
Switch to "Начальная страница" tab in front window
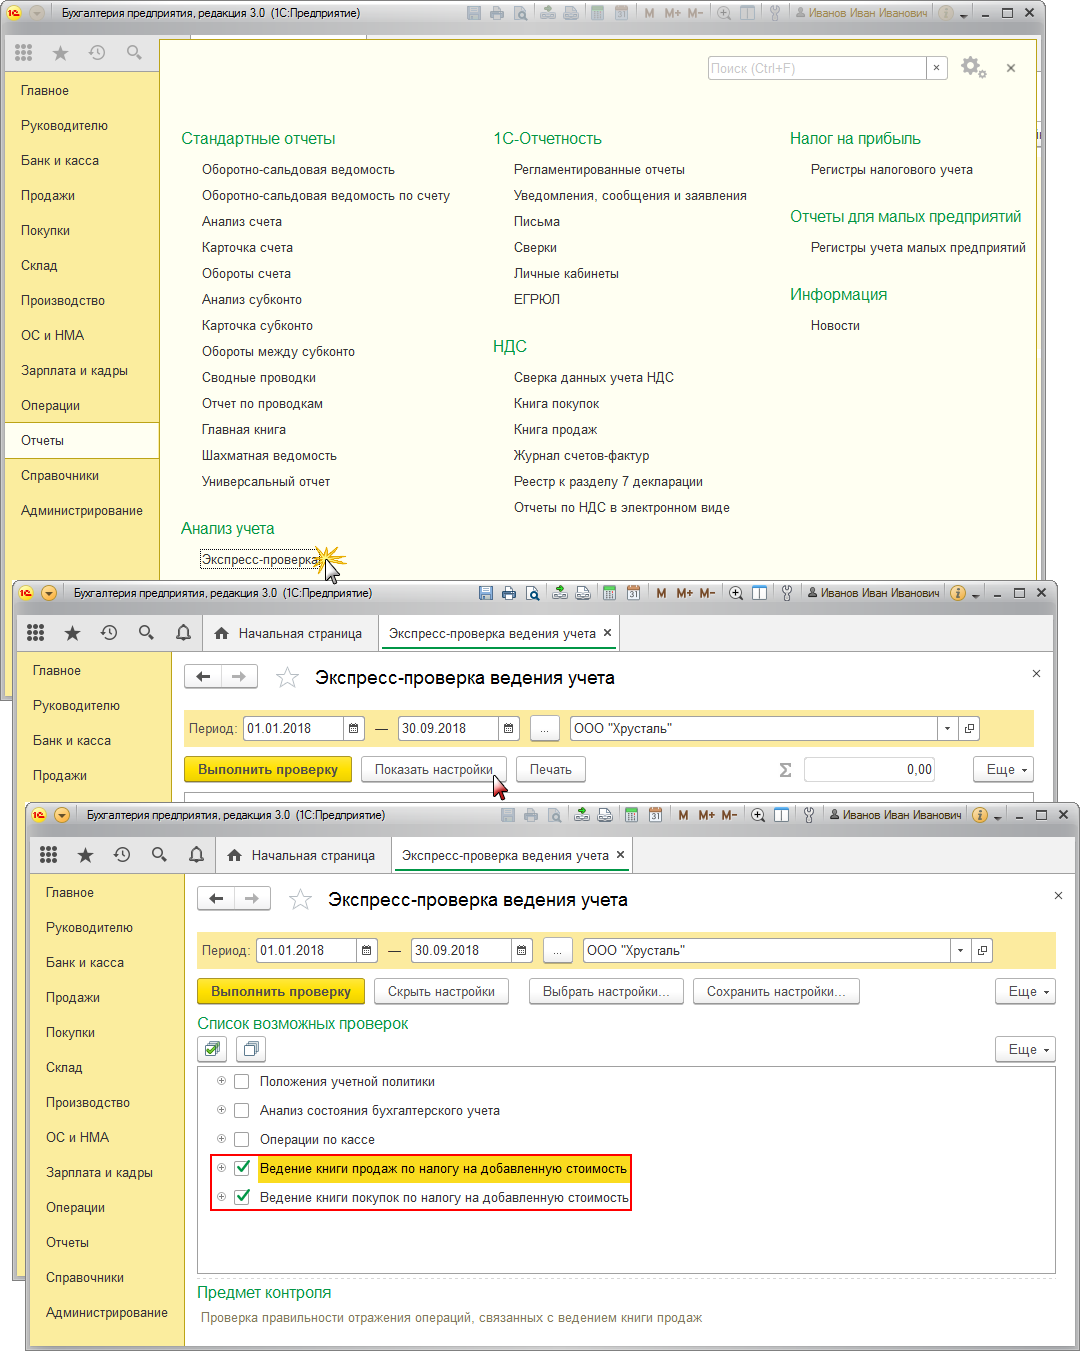tap(301, 855)
